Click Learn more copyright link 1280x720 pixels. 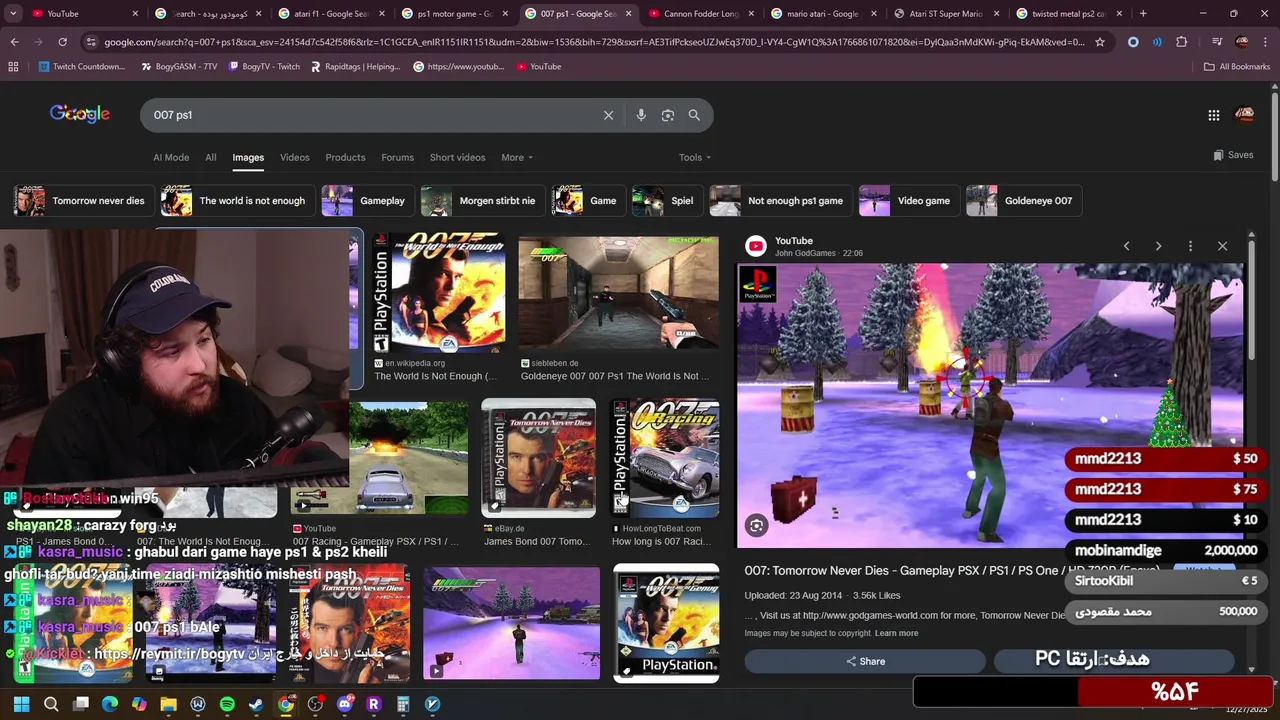896,633
